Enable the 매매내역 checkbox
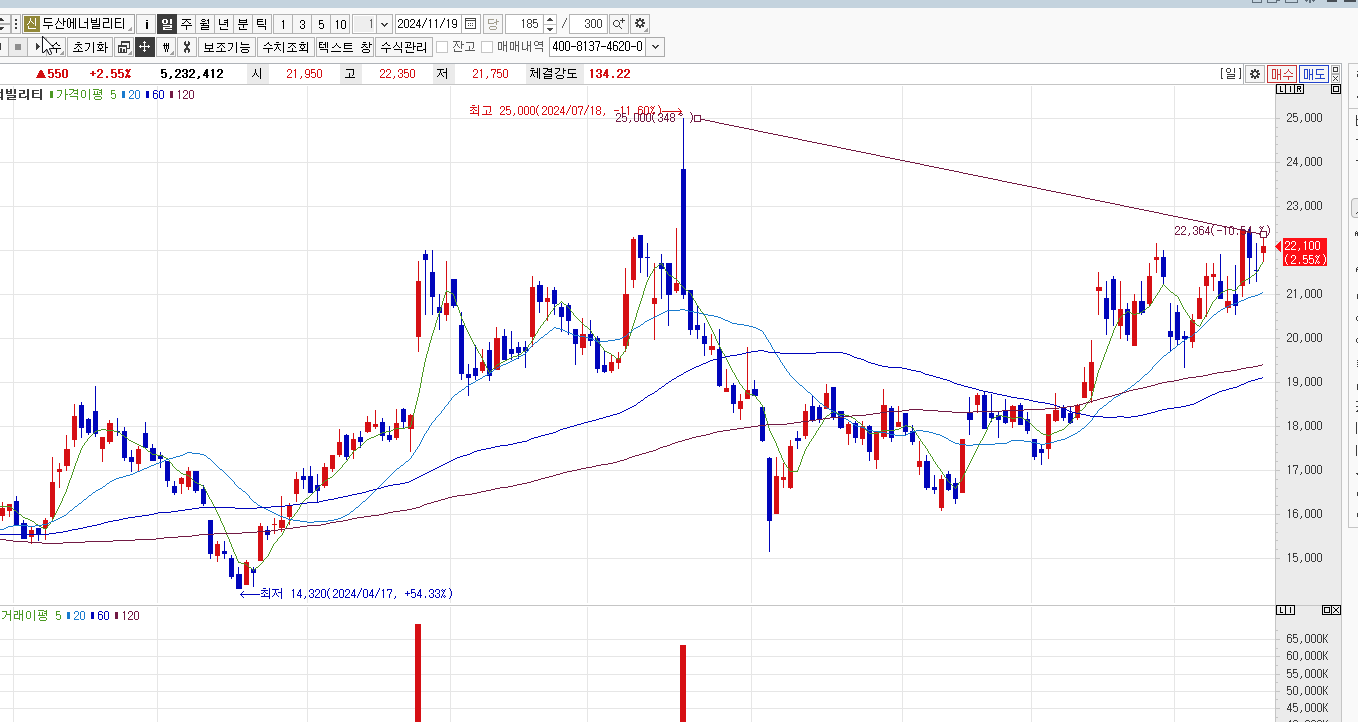 click(x=488, y=47)
